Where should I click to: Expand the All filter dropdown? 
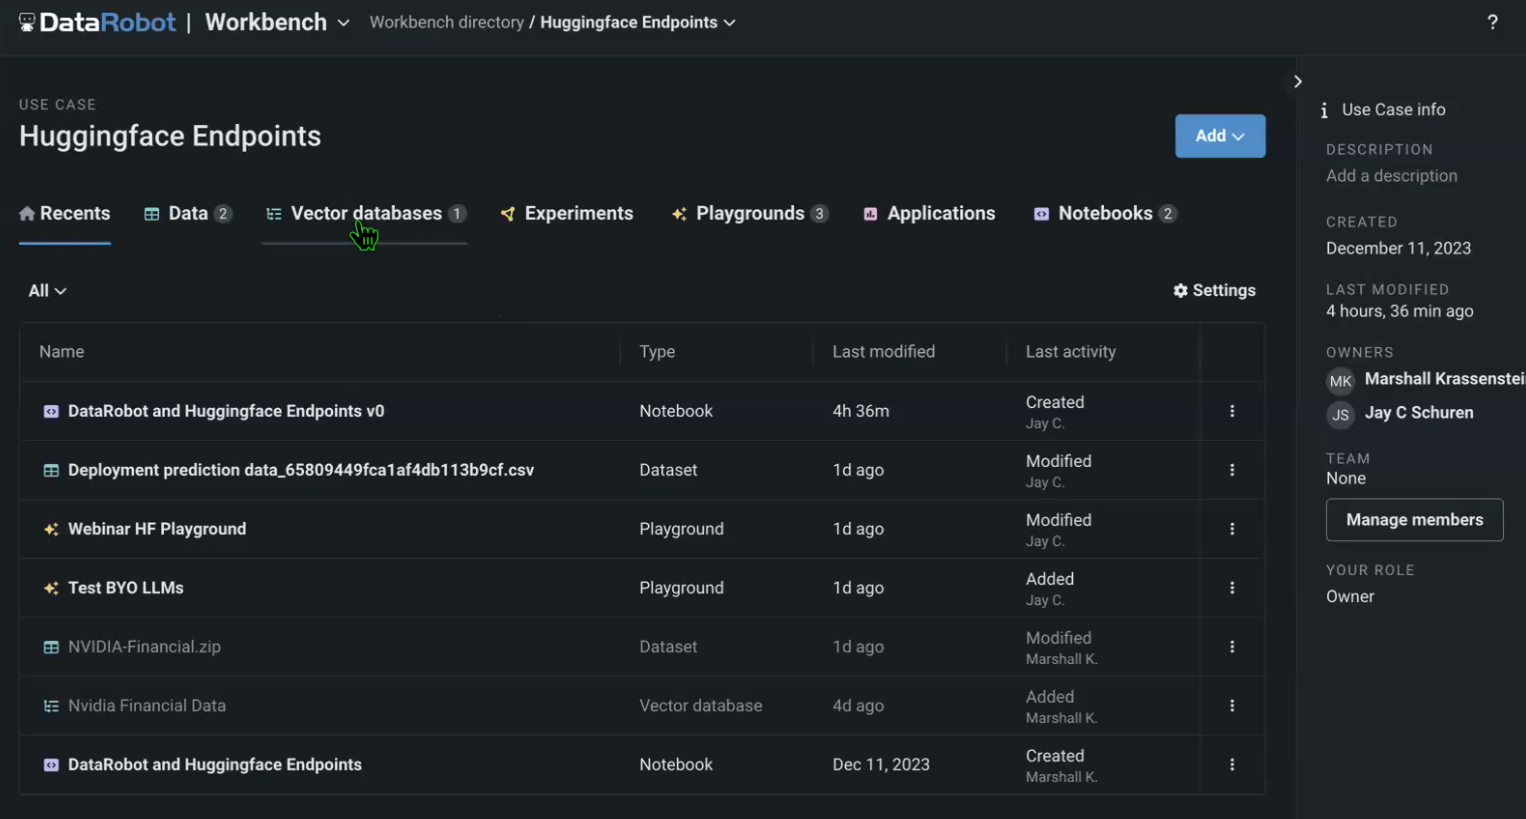[47, 291]
